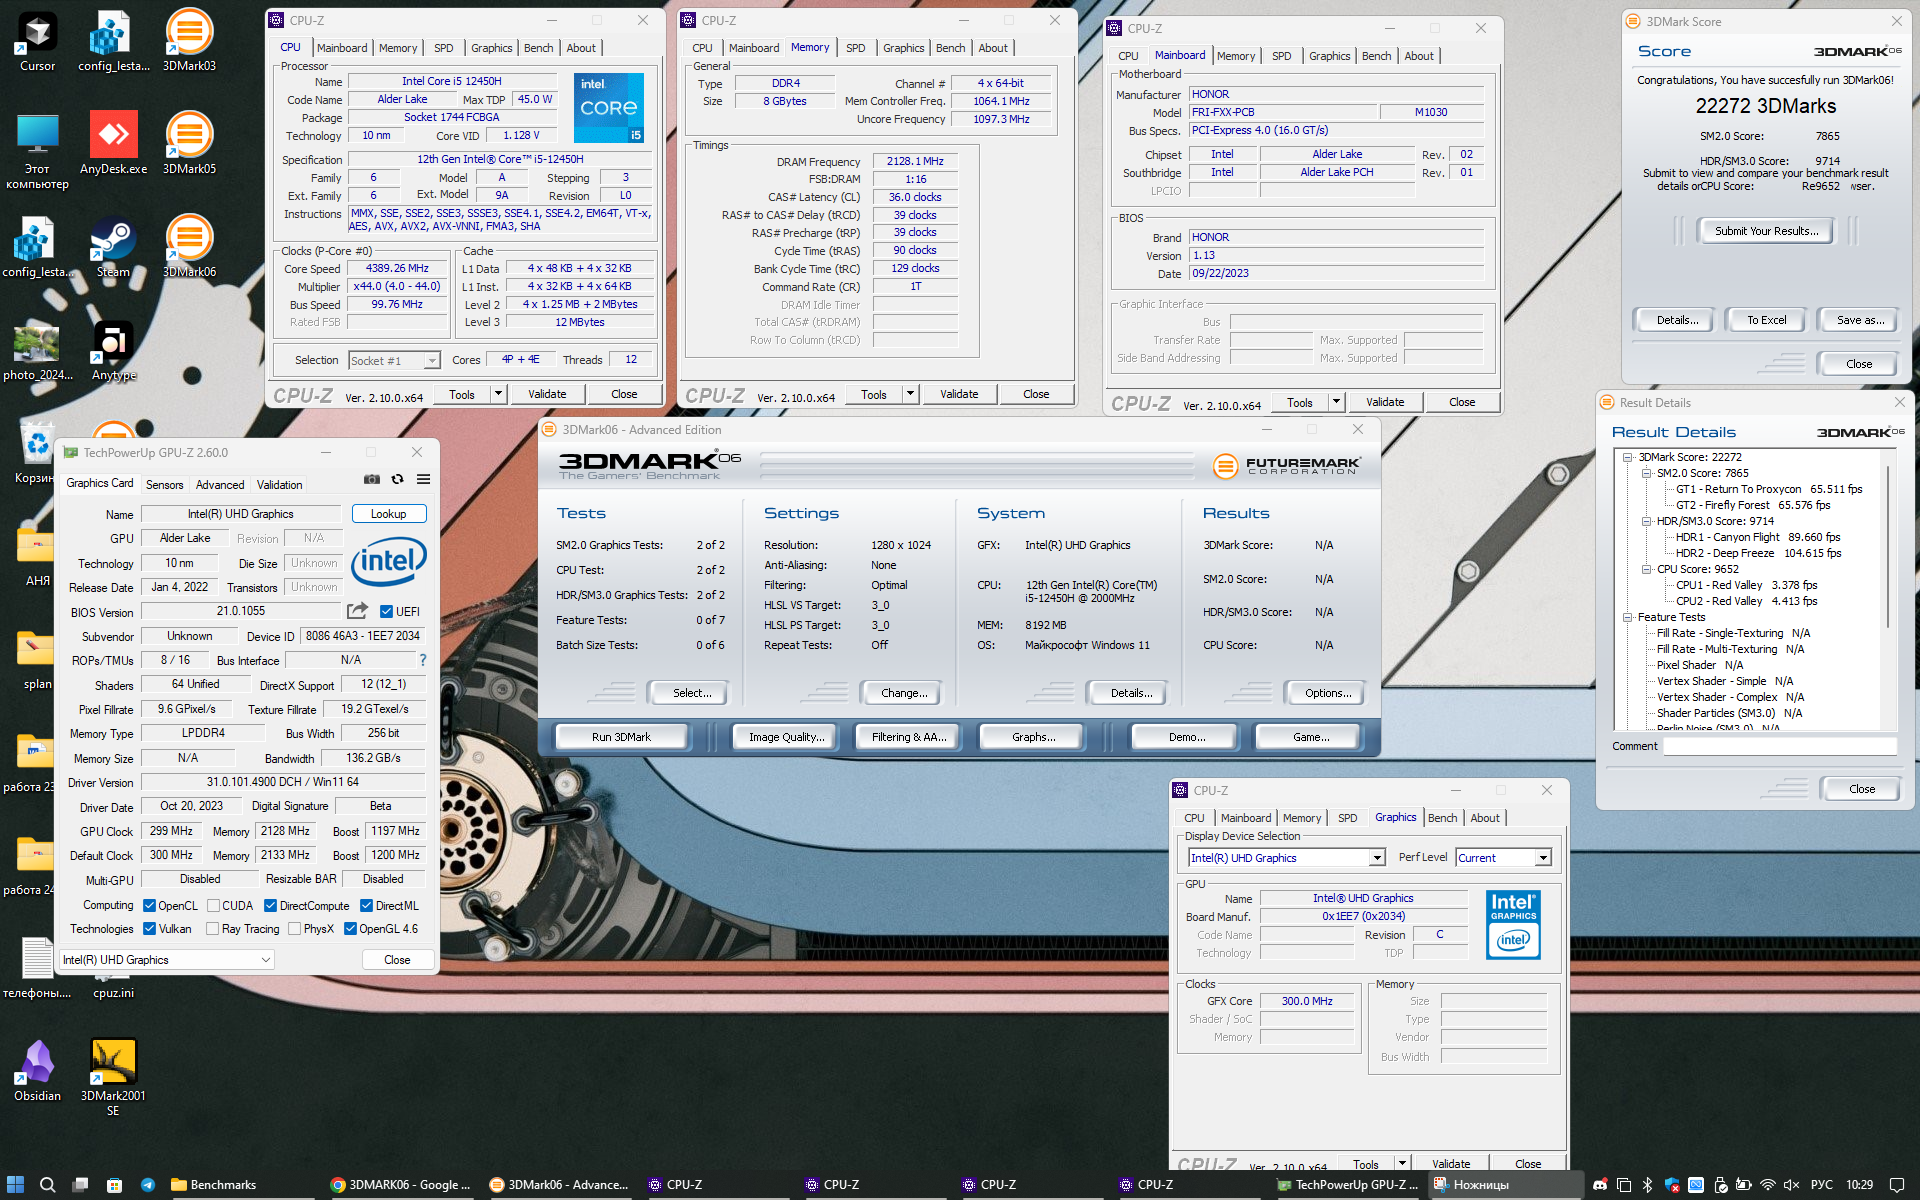1920x1200 pixels.
Task: Open the Cursor desktop shortcut
Action: click(38, 42)
